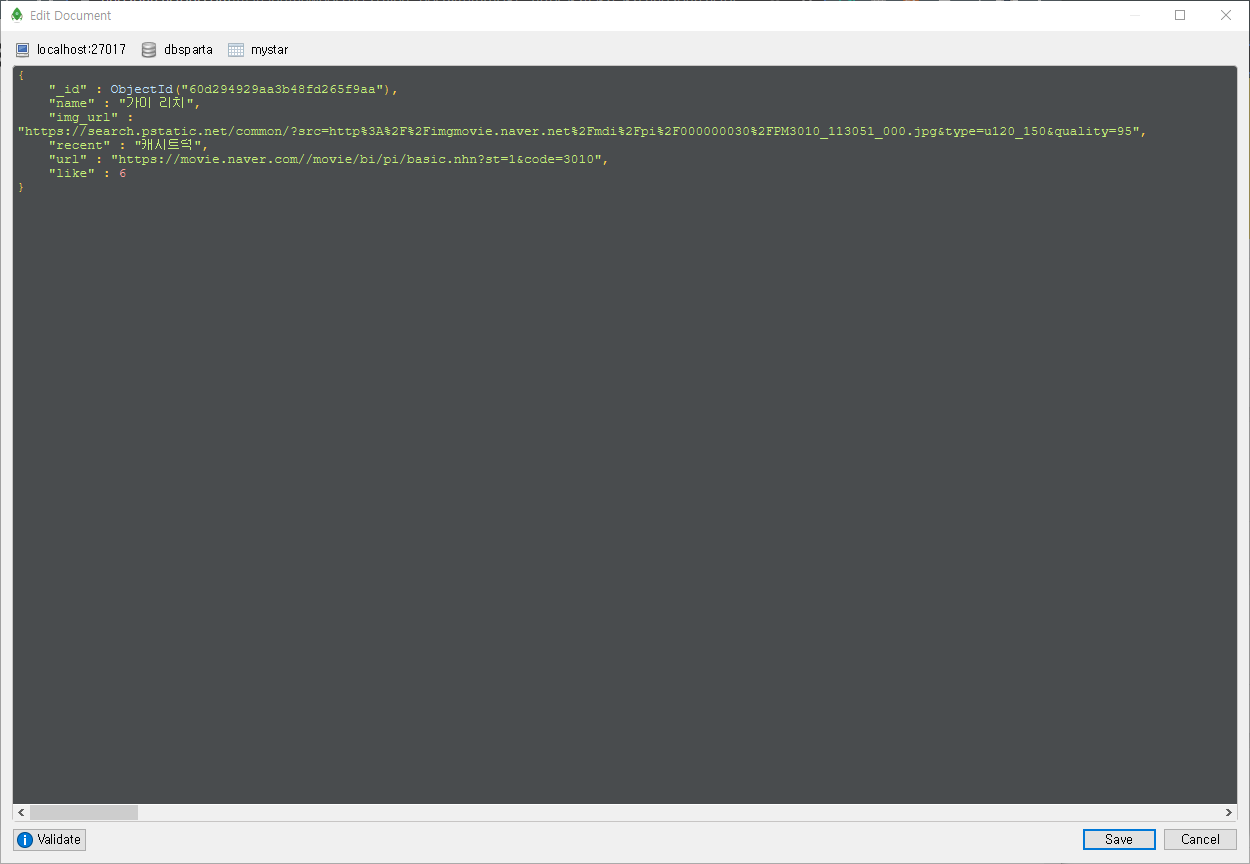The image size is (1250, 864).
Task: Click the dbsparta database icon
Action: click(x=149, y=49)
